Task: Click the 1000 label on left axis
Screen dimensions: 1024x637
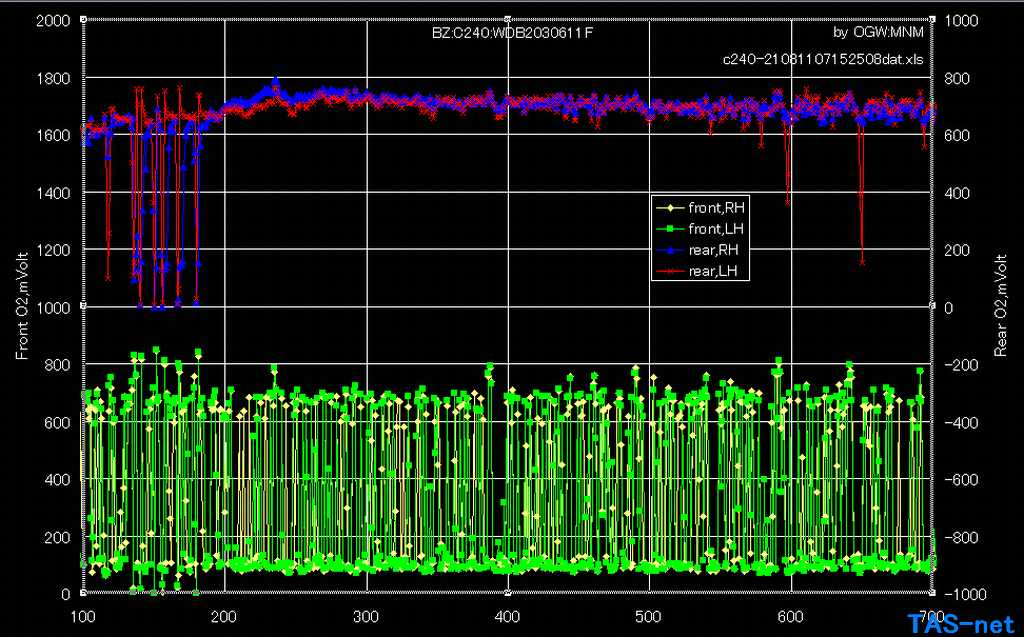Action: 54,308
